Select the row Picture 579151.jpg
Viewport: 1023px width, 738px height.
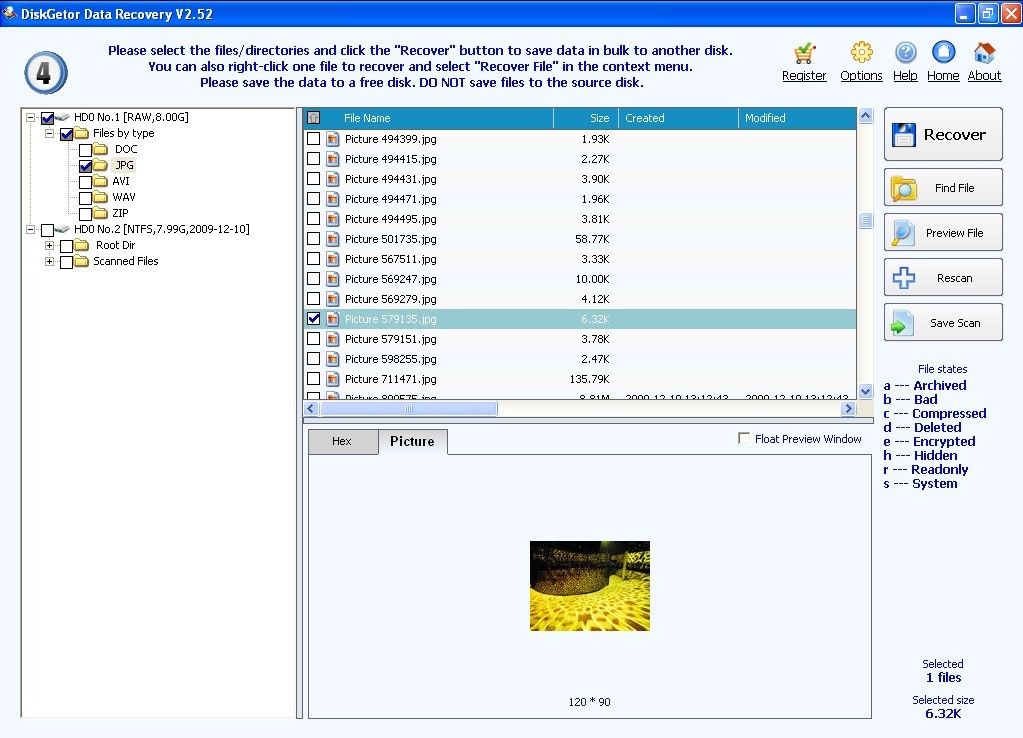[x=580, y=339]
